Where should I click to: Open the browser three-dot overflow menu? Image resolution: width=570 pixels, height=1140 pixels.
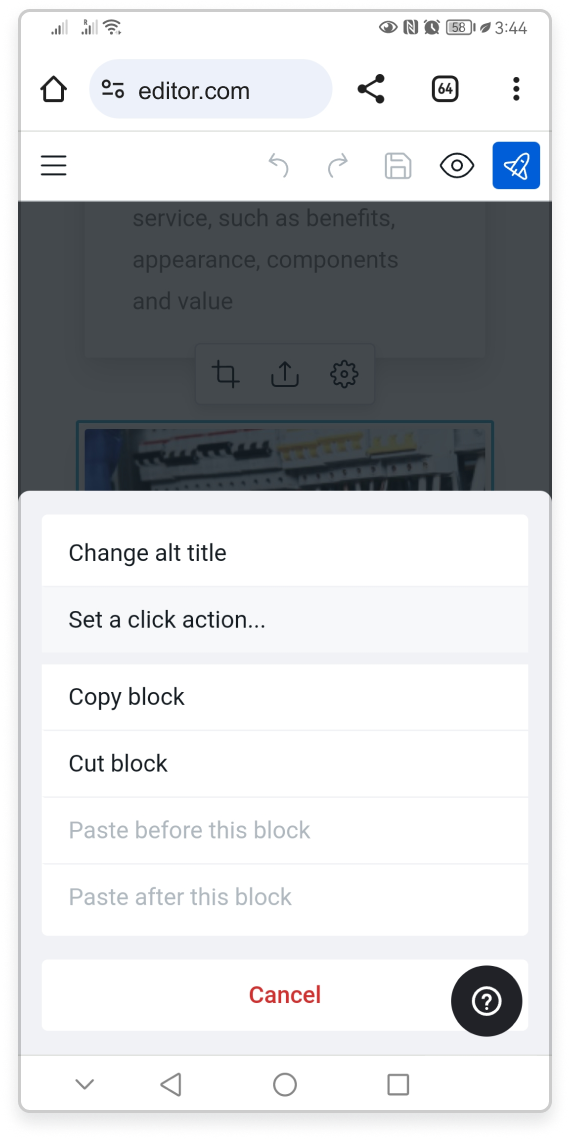click(x=516, y=89)
